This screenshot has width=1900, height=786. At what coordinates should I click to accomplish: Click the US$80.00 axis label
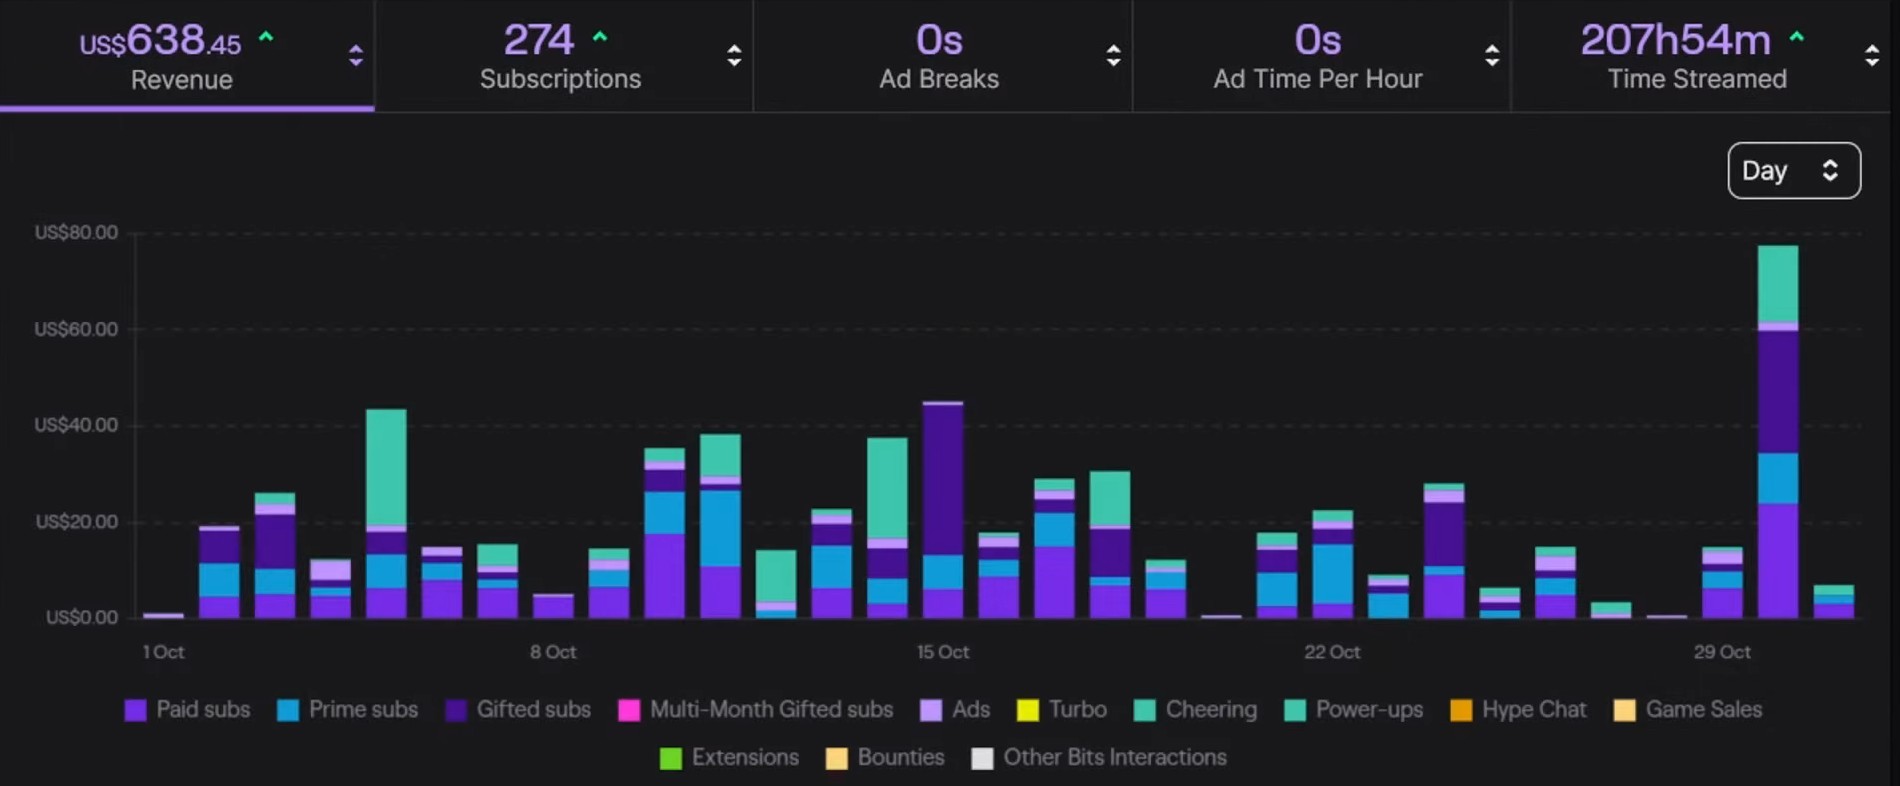[76, 233]
